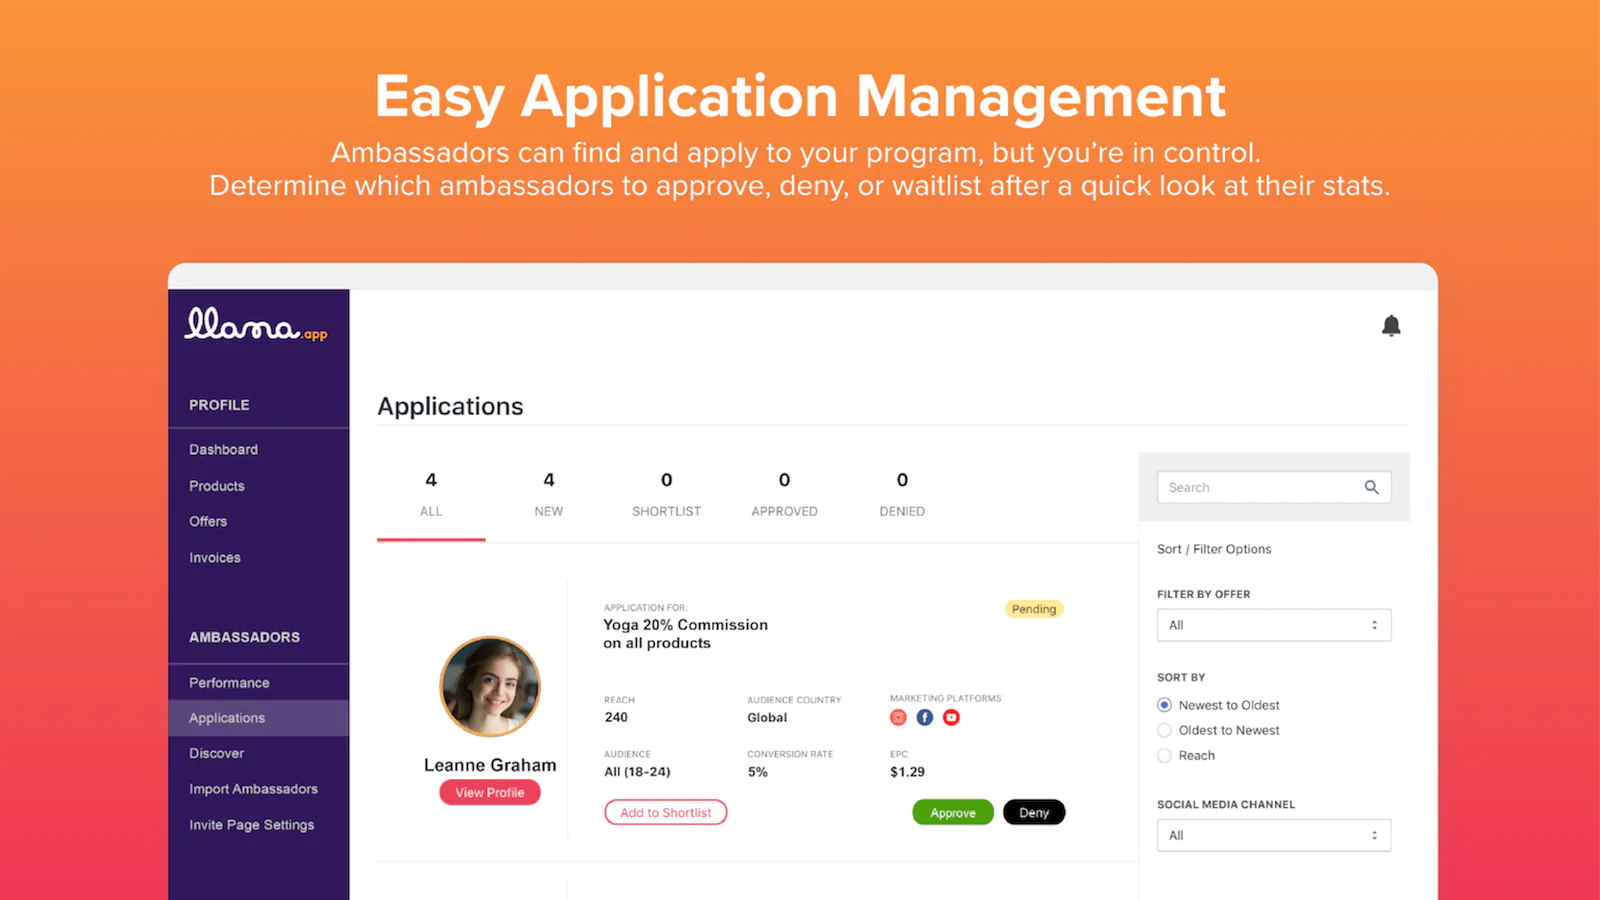This screenshot has width=1600, height=900.
Task: Switch to the SHORTLIST tab
Action: (x=667, y=495)
